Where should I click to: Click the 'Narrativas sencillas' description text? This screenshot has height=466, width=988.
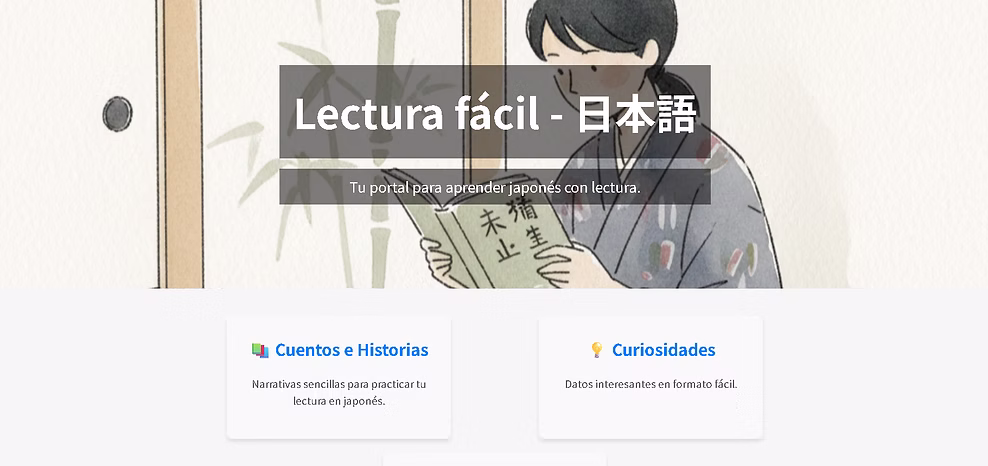pyautogui.click(x=339, y=392)
